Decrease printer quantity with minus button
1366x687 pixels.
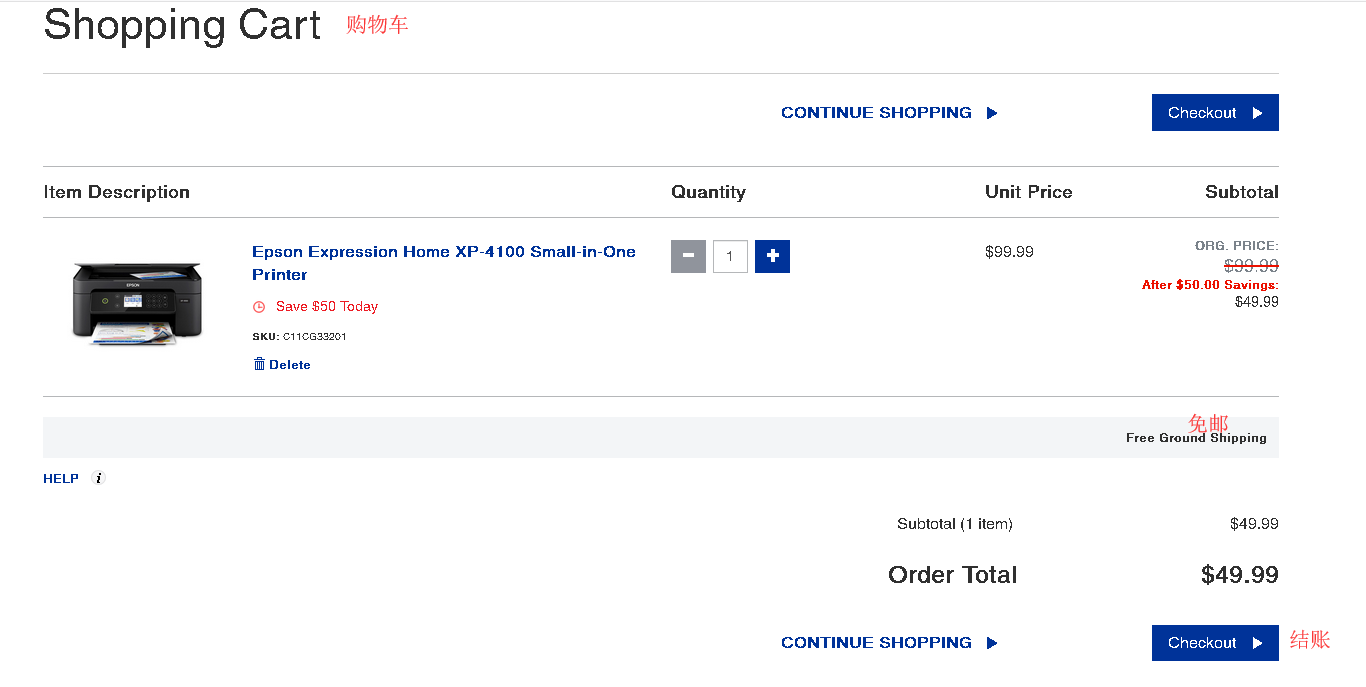click(688, 256)
